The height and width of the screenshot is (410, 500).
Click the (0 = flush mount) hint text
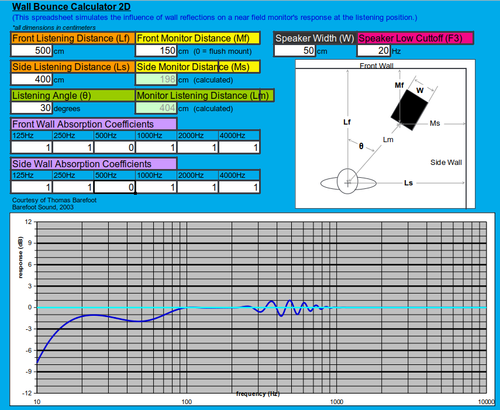[222, 51]
